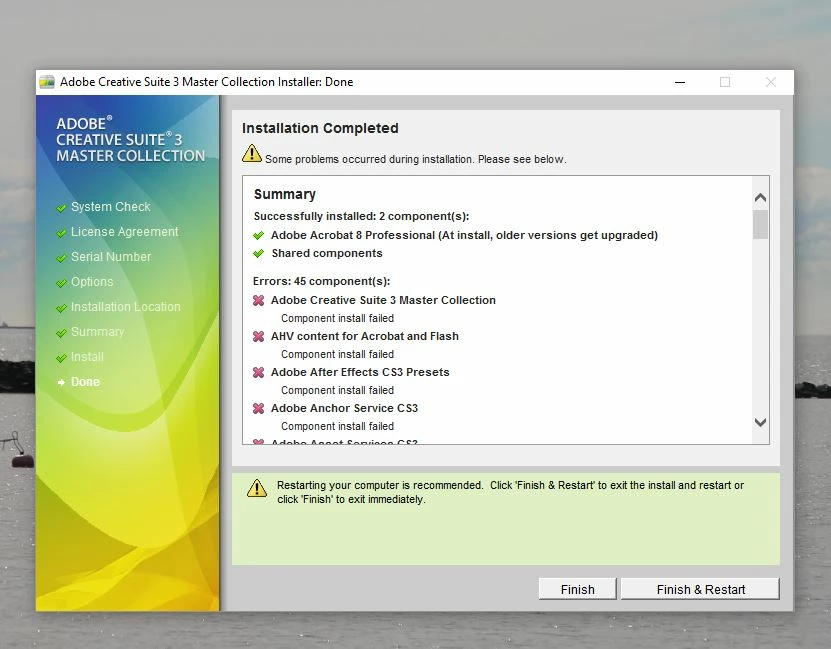Click 'Adobe Acrobat 8 Professional' entry text
The height and width of the screenshot is (649, 831).
coord(464,235)
